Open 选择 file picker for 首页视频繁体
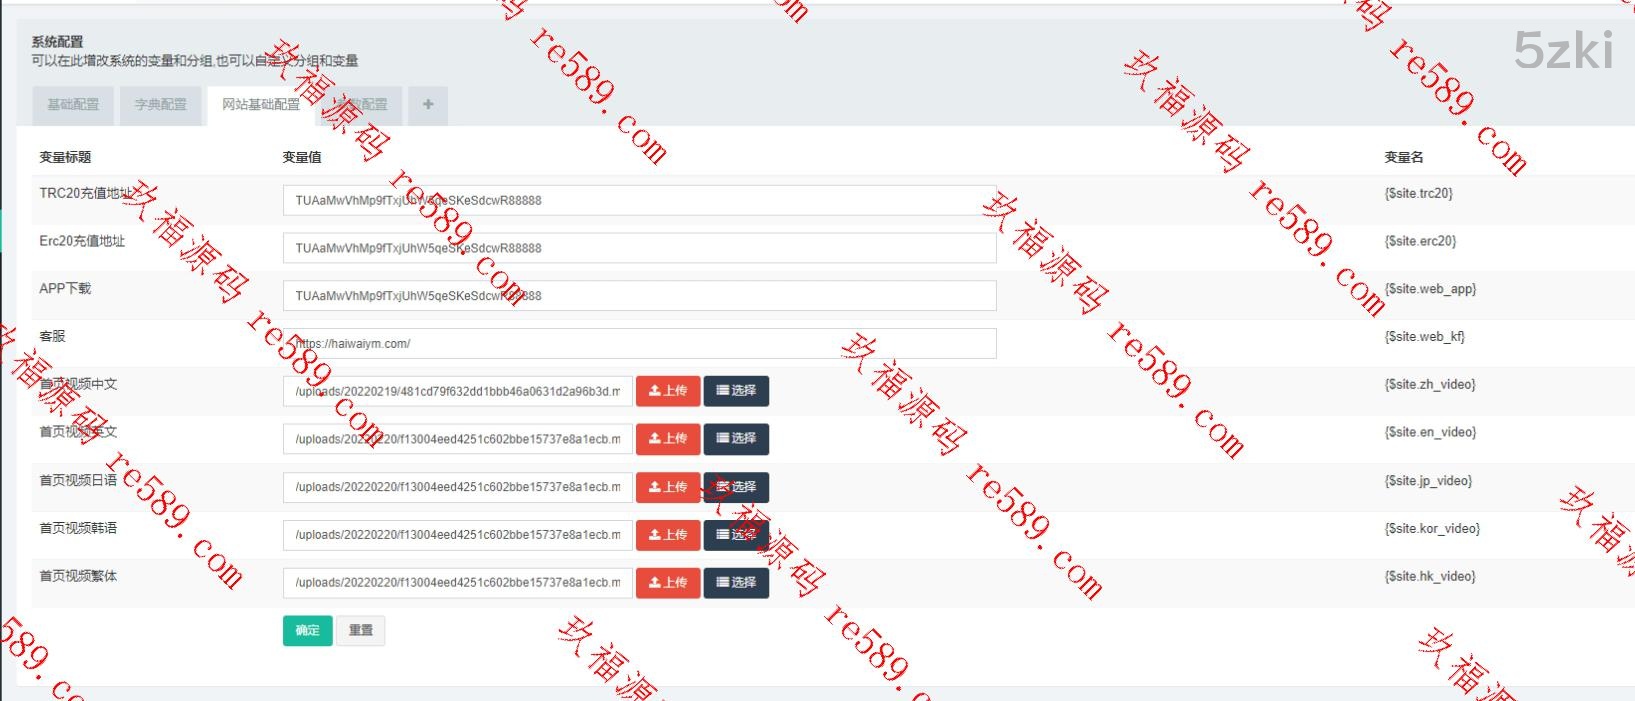Screen dimensions: 1635x701 click(x=736, y=582)
